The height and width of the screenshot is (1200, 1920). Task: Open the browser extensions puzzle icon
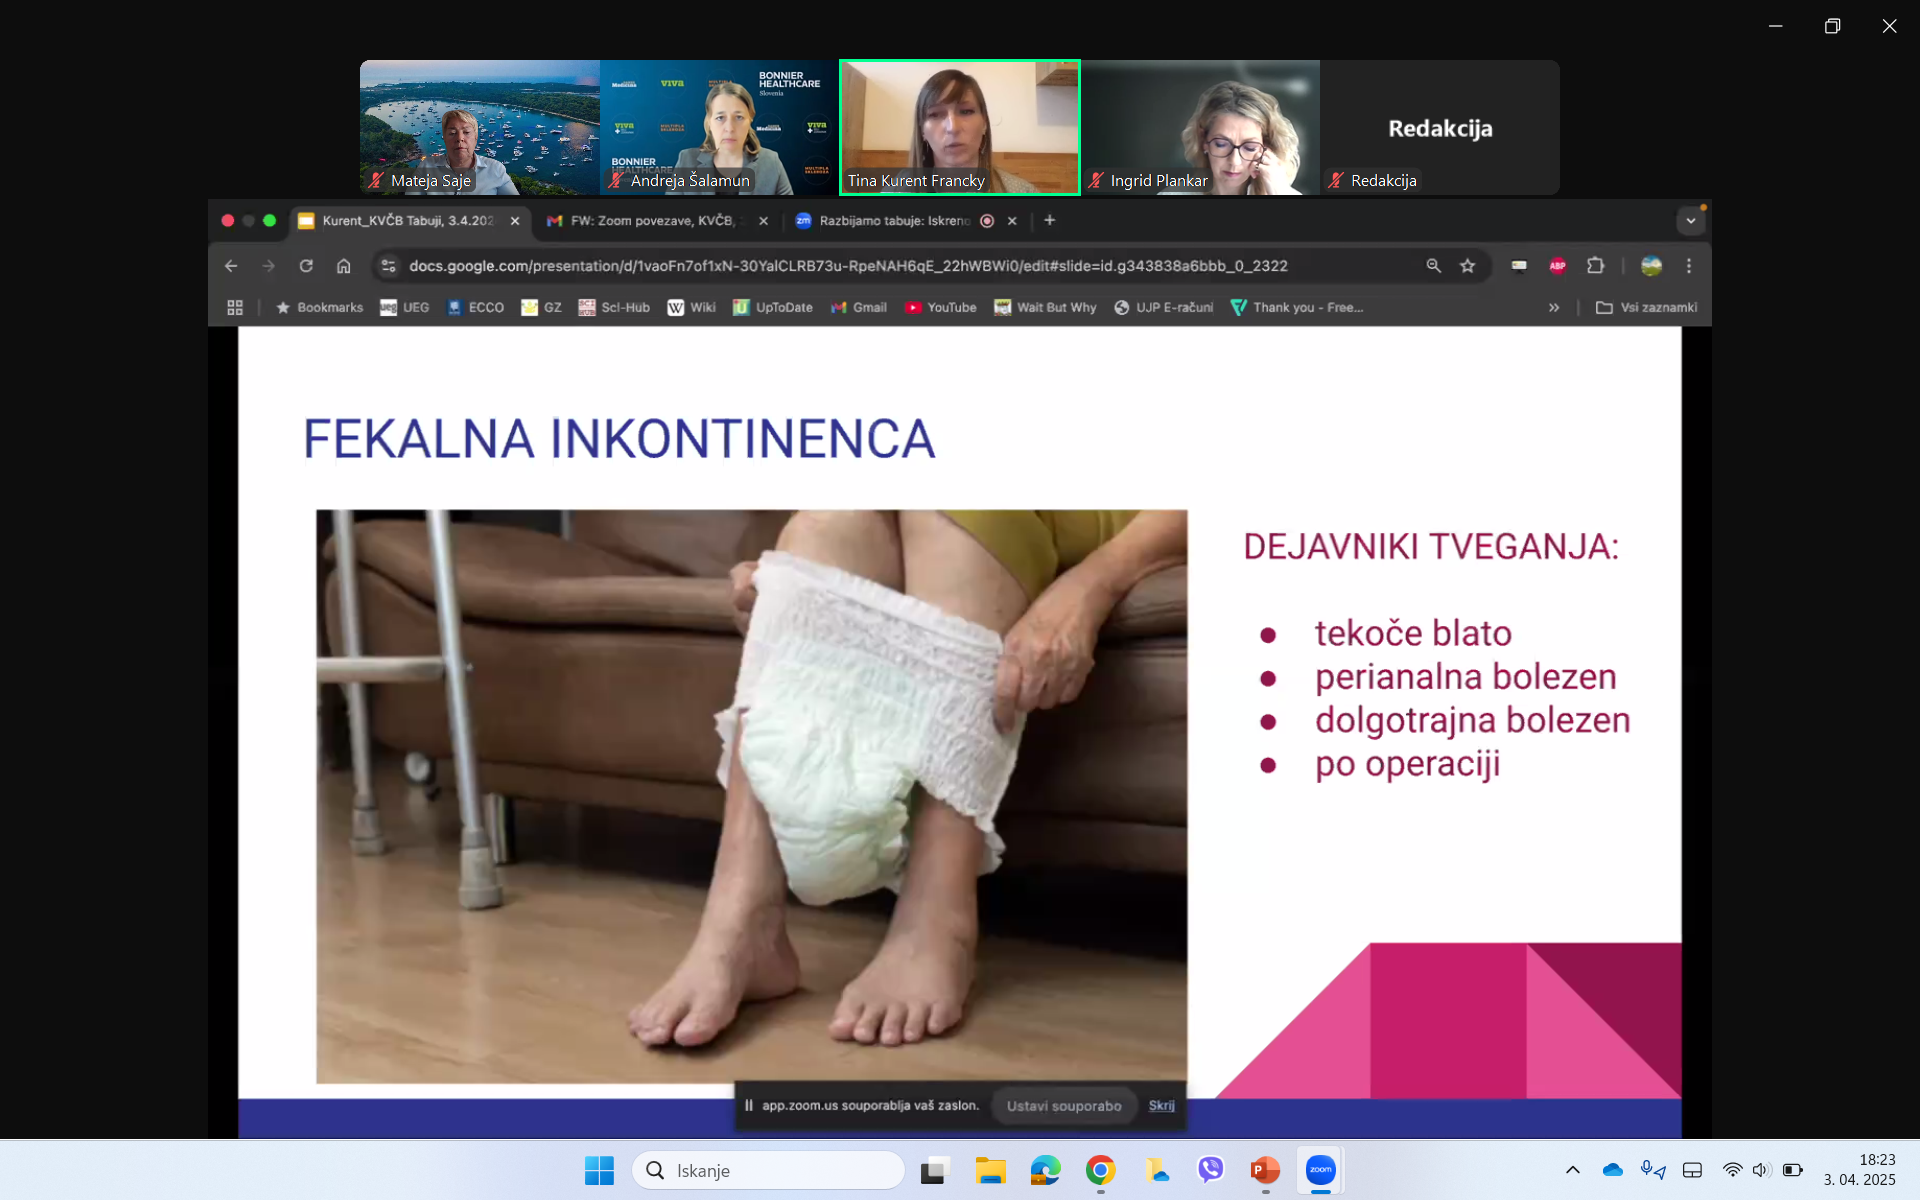click(1596, 266)
